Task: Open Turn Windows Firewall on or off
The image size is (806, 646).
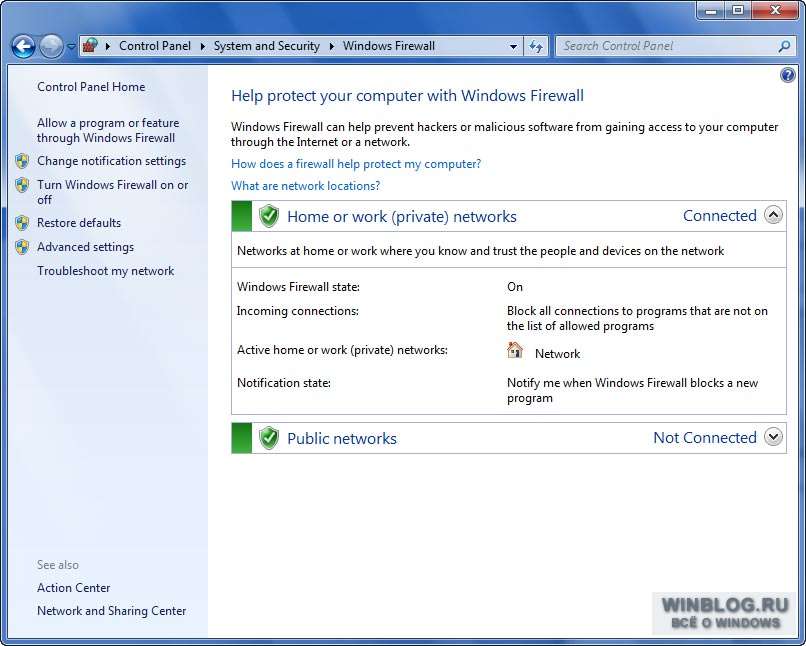Action: (x=113, y=192)
